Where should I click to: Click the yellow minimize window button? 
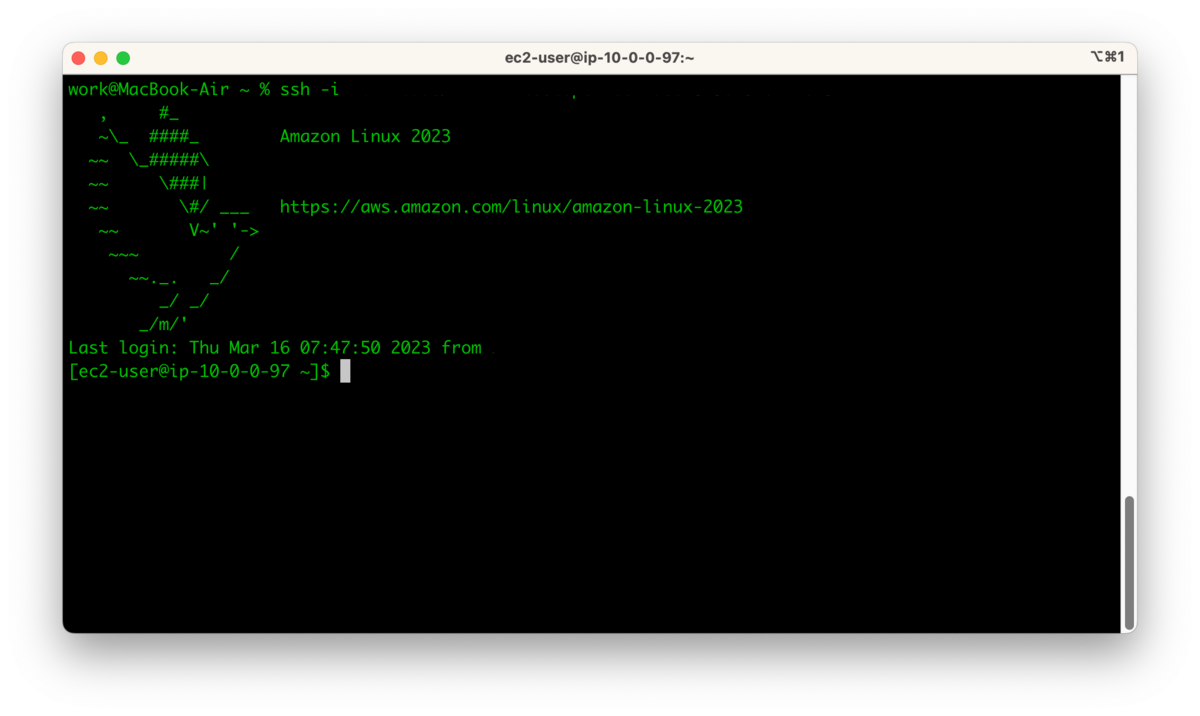coord(101,58)
